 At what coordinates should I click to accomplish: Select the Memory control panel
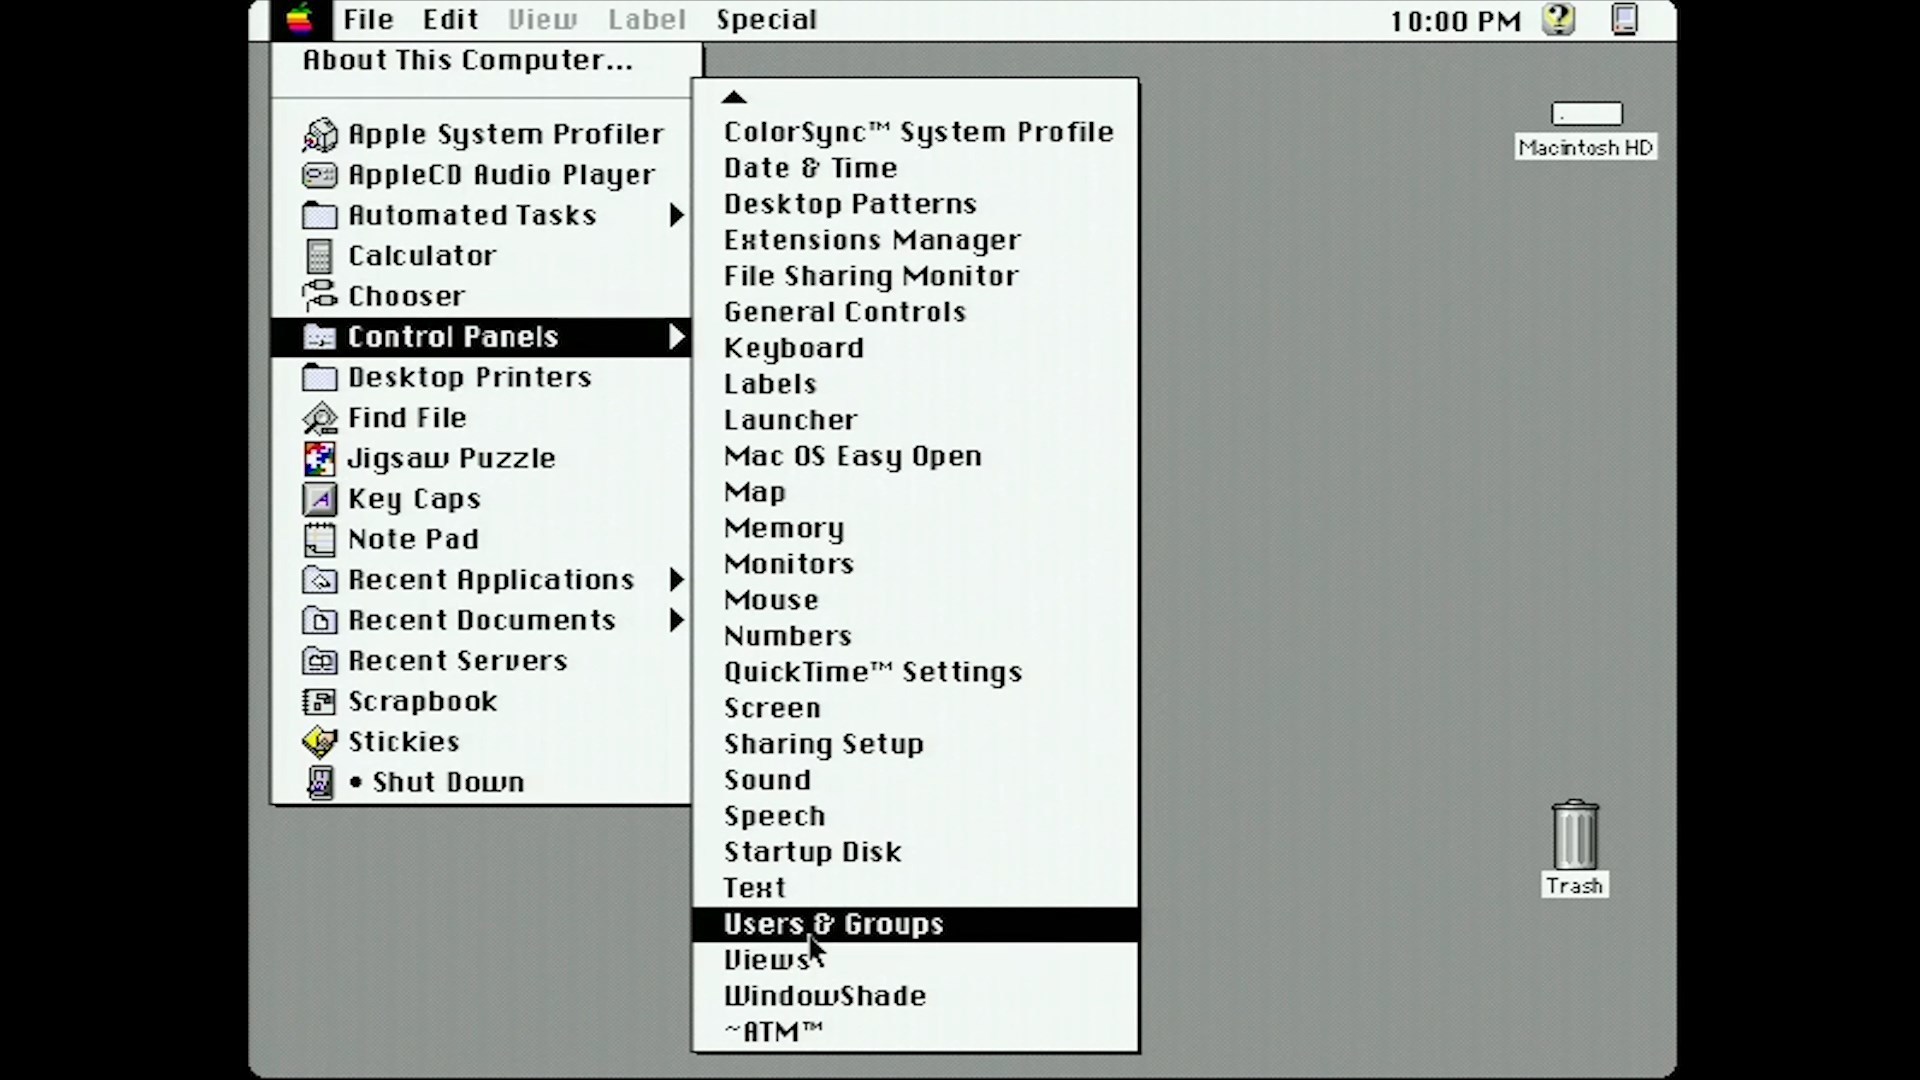click(783, 526)
